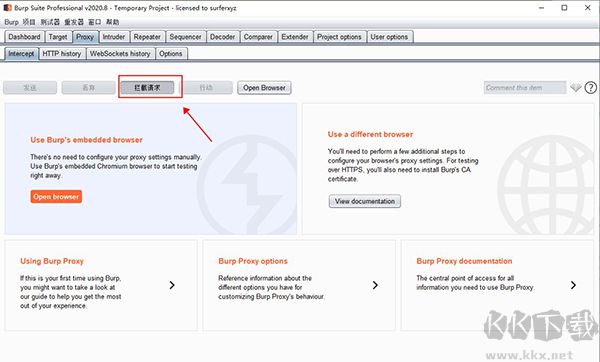Screen dimensions: 600x362
Task: Open the Repeater tab
Action: (147, 37)
